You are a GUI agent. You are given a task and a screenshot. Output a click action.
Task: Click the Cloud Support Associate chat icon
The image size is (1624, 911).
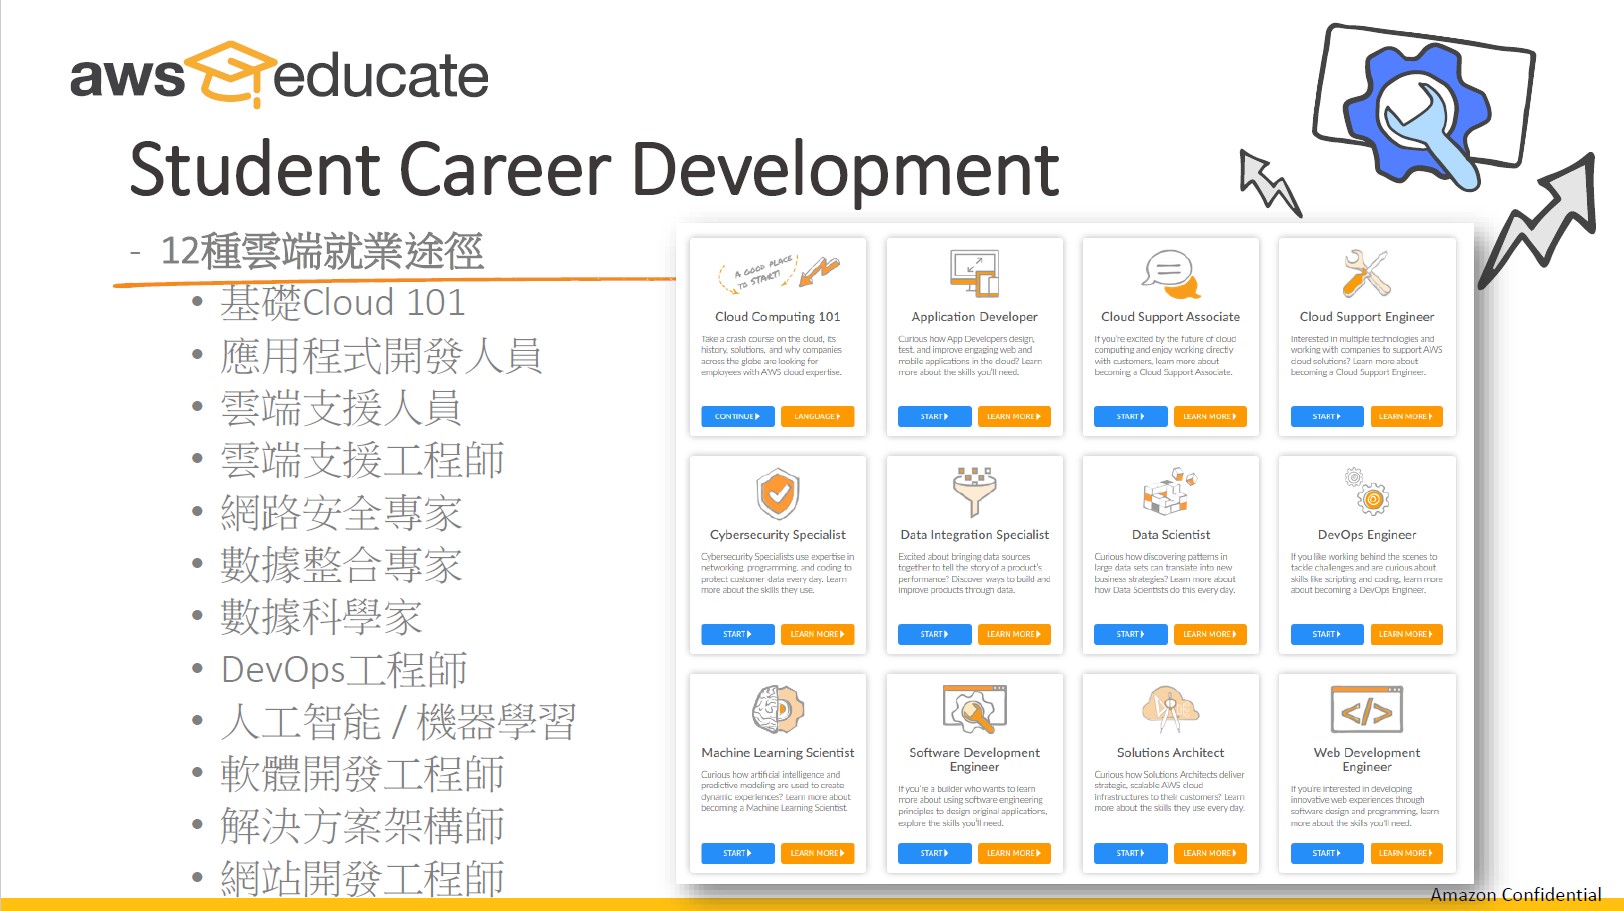(x=1170, y=274)
